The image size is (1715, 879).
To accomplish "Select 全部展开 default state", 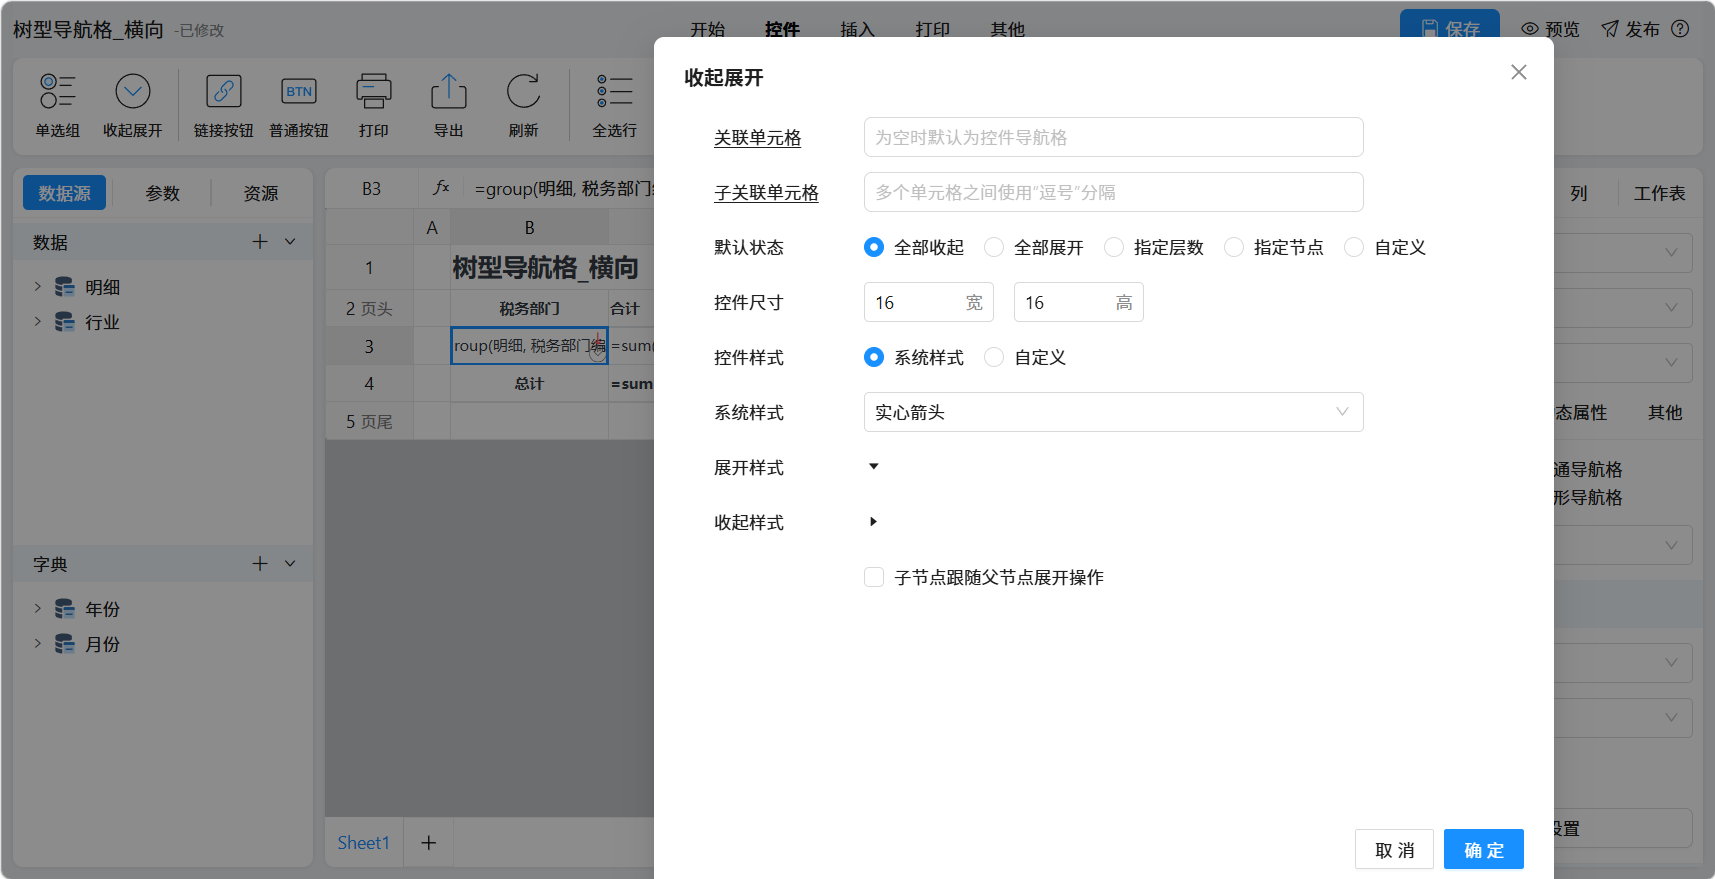I will click(994, 247).
